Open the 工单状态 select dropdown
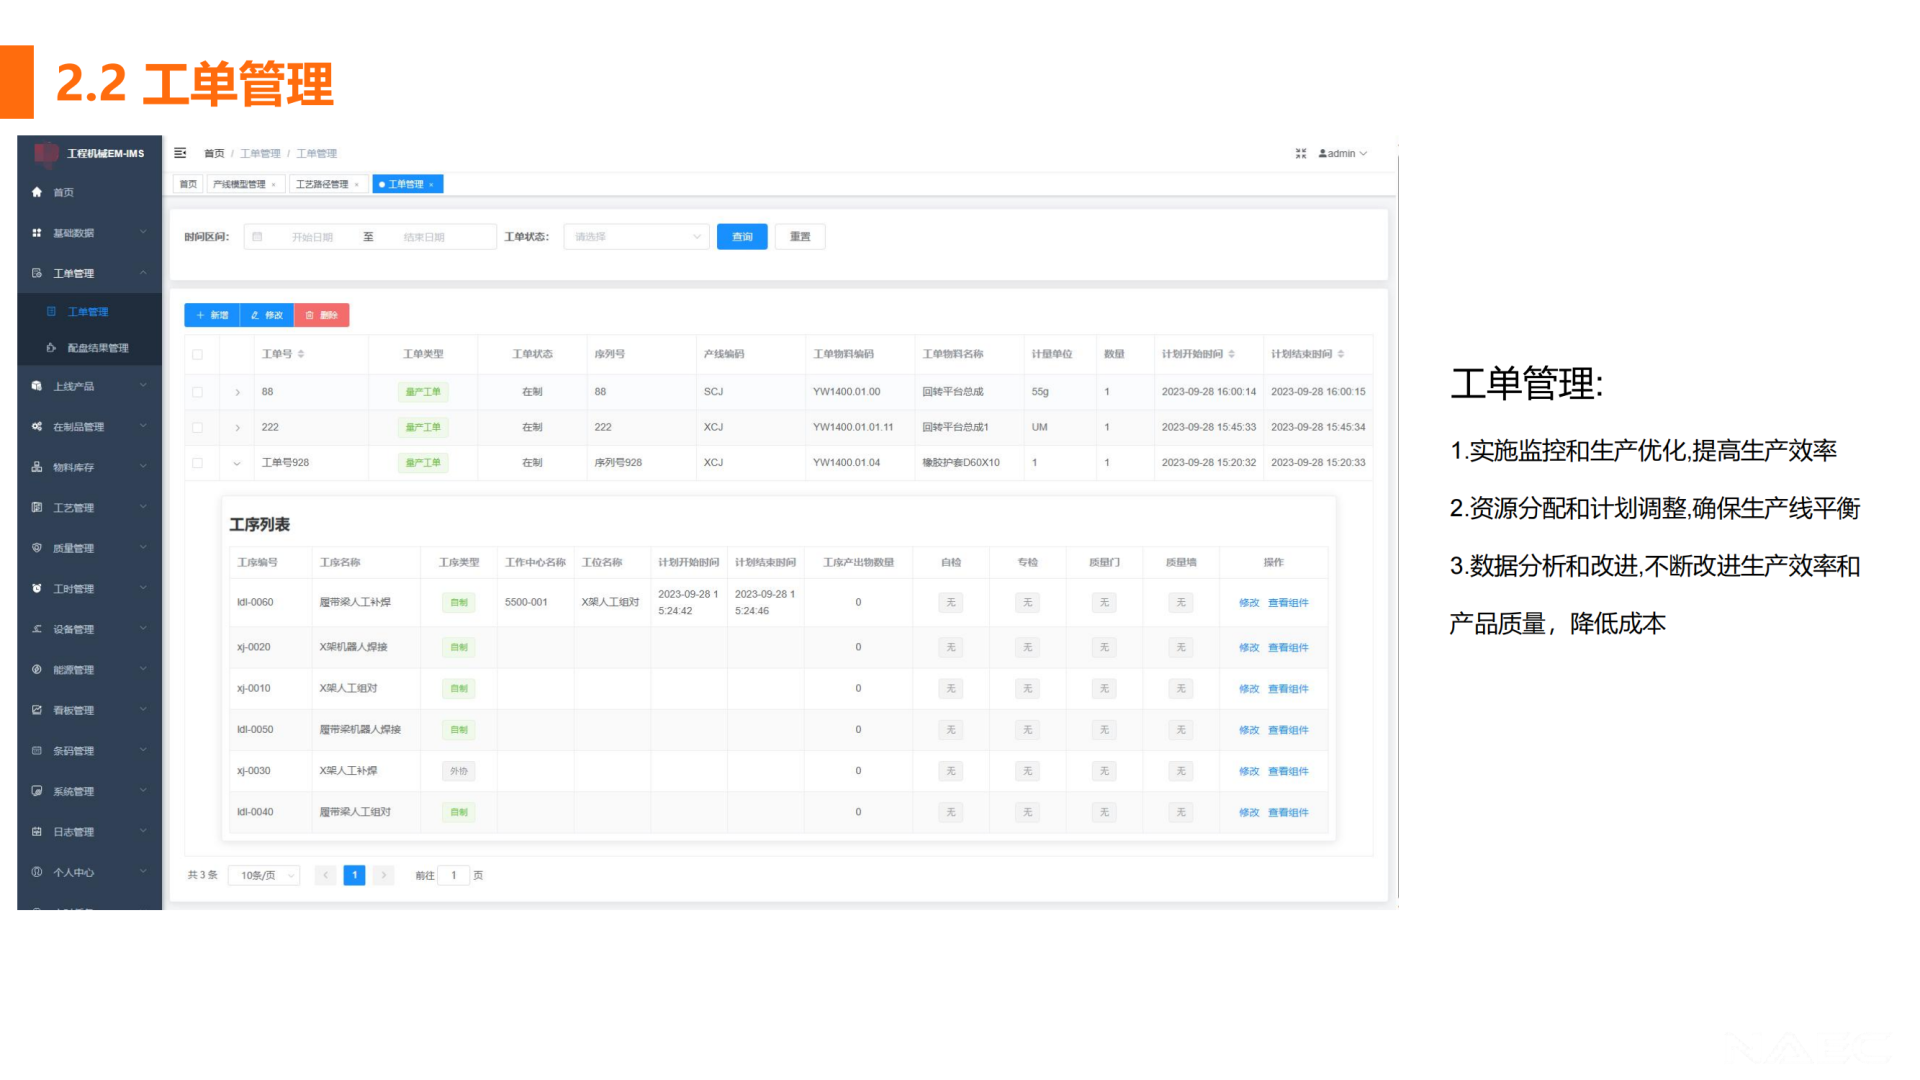 tap(637, 237)
